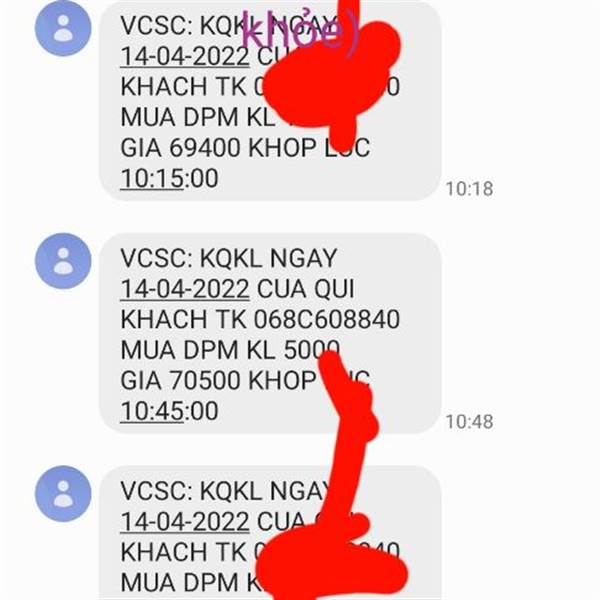This screenshot has width=600, height=600.
Task: Select the partially visible bottom message bubble
Action: click(270, 533)
